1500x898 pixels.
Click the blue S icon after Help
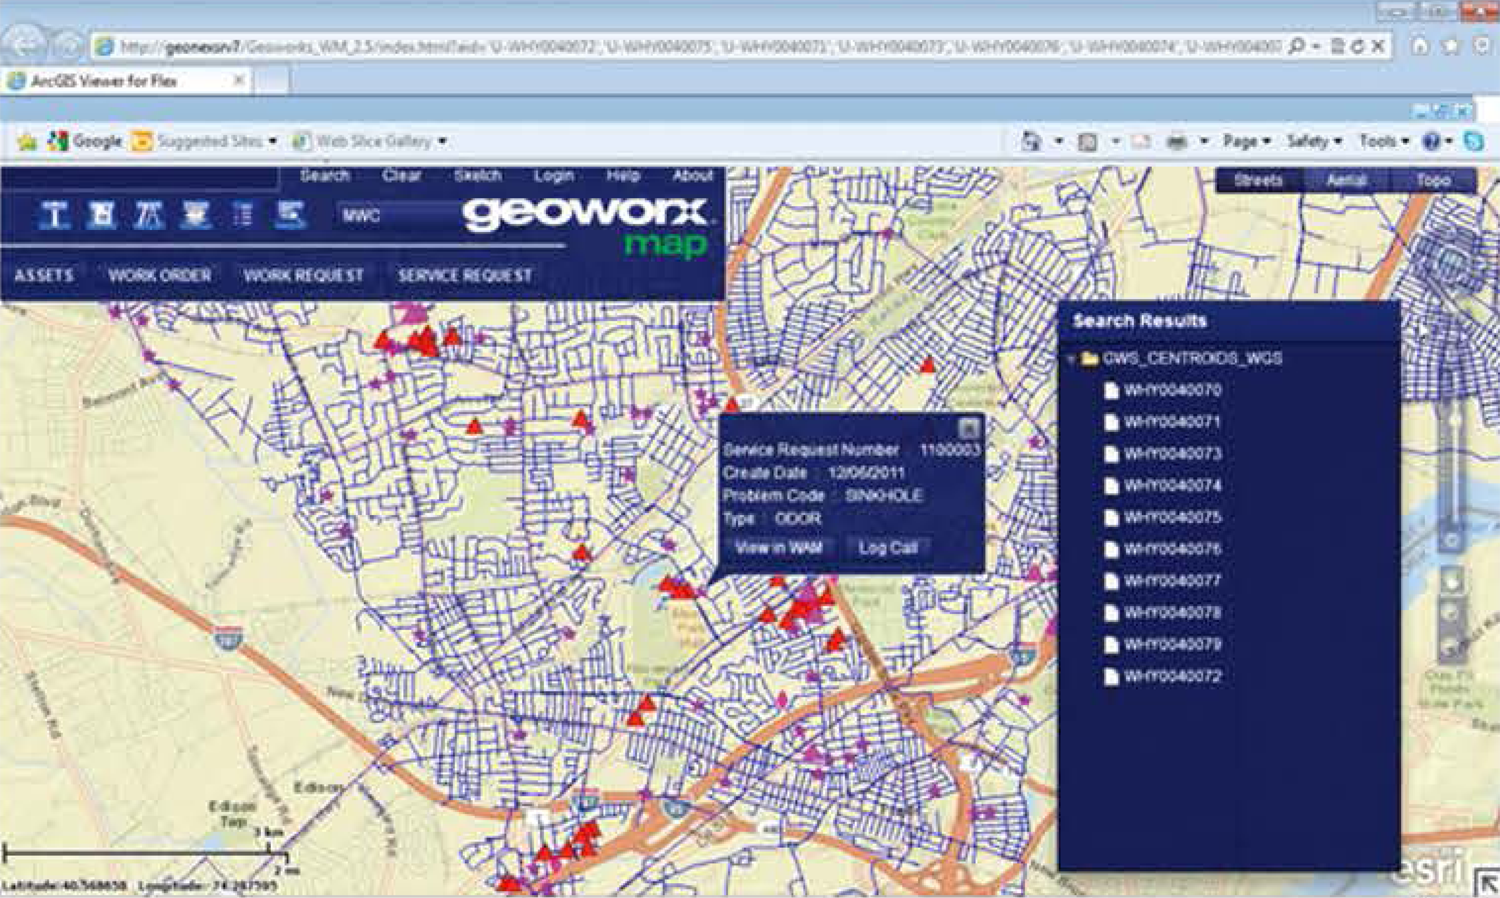(1474, 141)
